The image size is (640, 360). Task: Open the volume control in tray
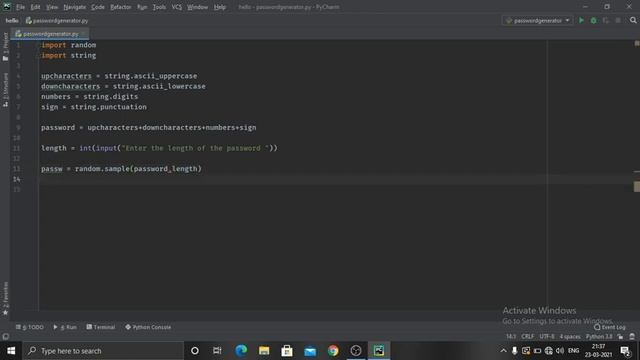coord(560,351)
